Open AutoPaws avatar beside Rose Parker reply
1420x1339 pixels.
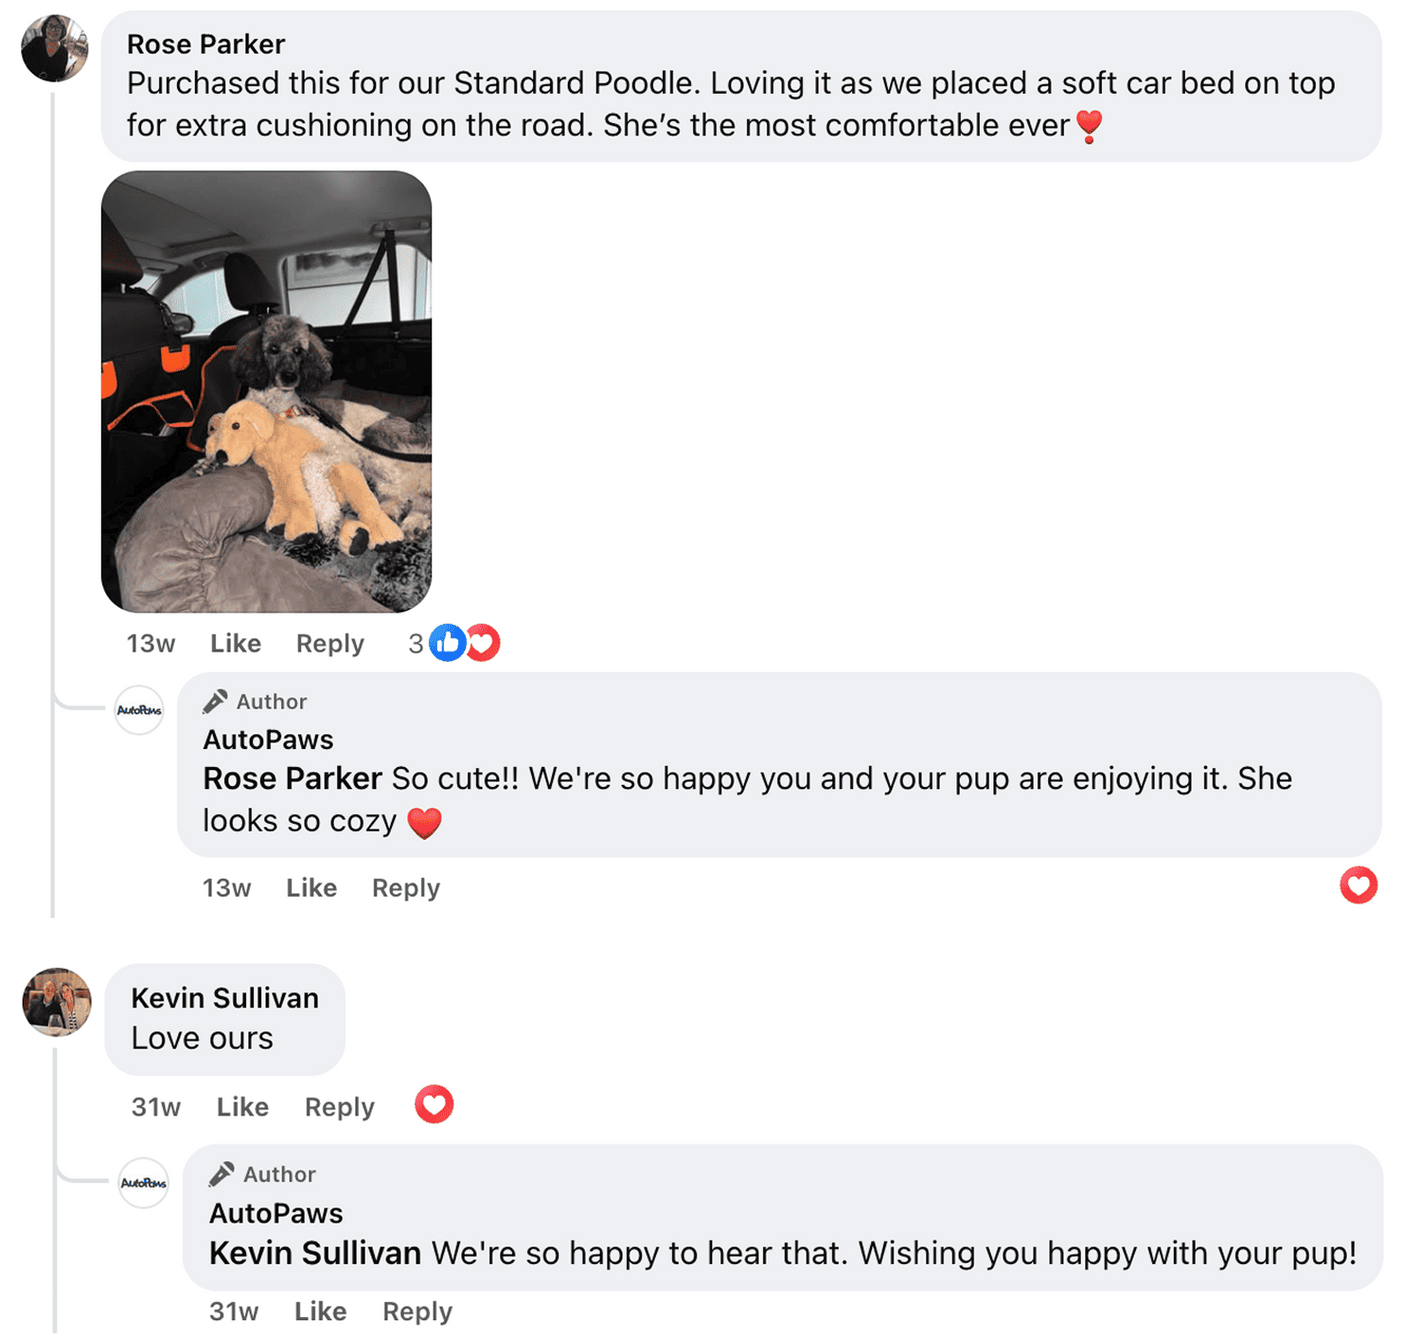[139, 710]
